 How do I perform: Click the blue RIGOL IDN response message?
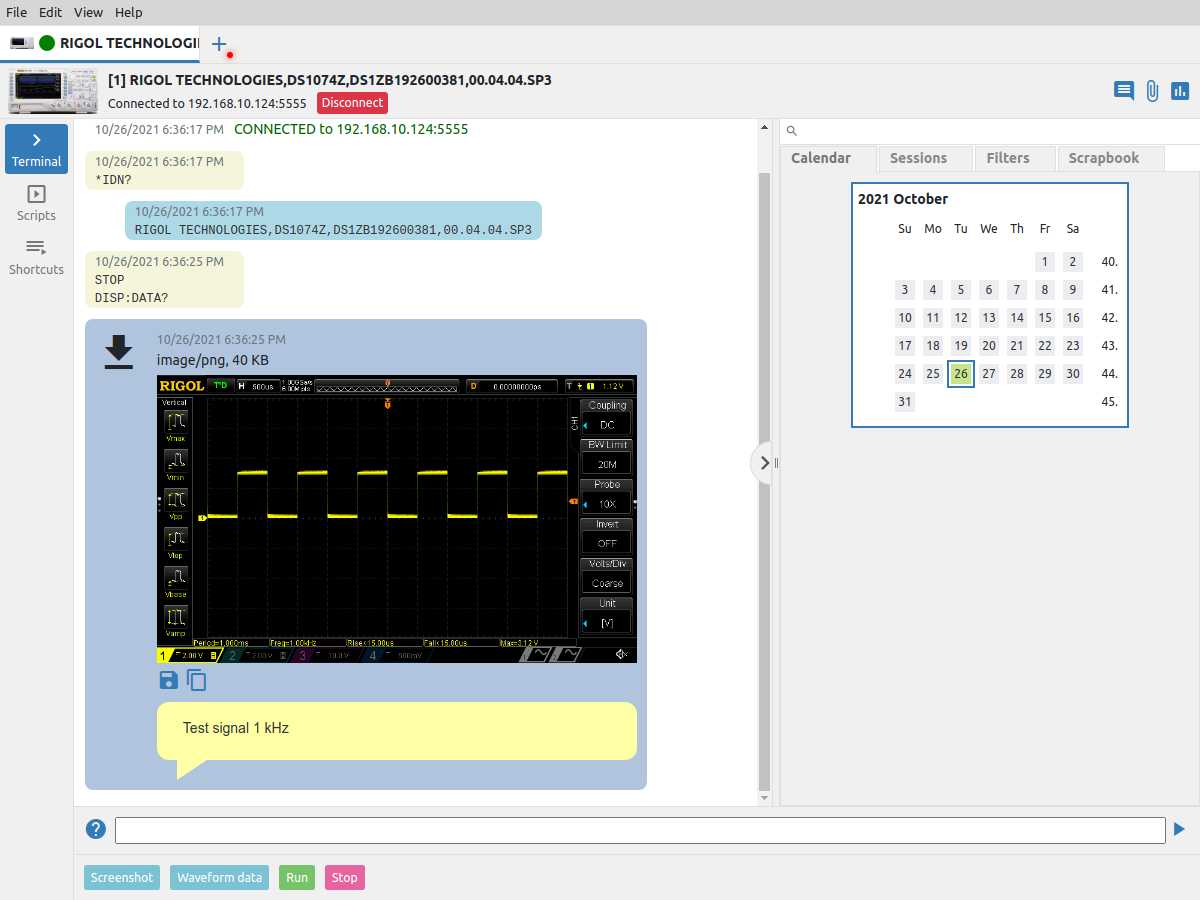(333, 220)
